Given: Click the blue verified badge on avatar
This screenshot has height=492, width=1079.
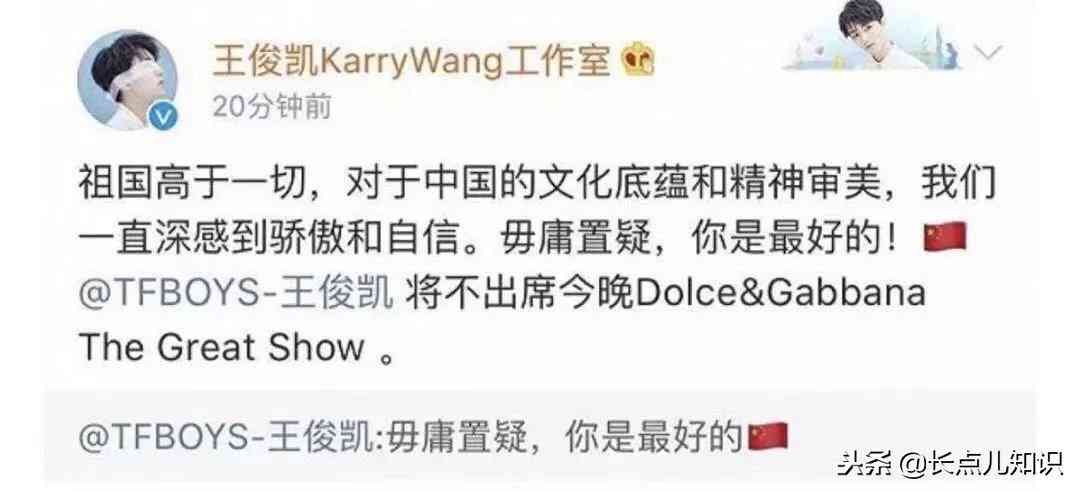Looking at the screenshot, I should click(x=162, y=118).
